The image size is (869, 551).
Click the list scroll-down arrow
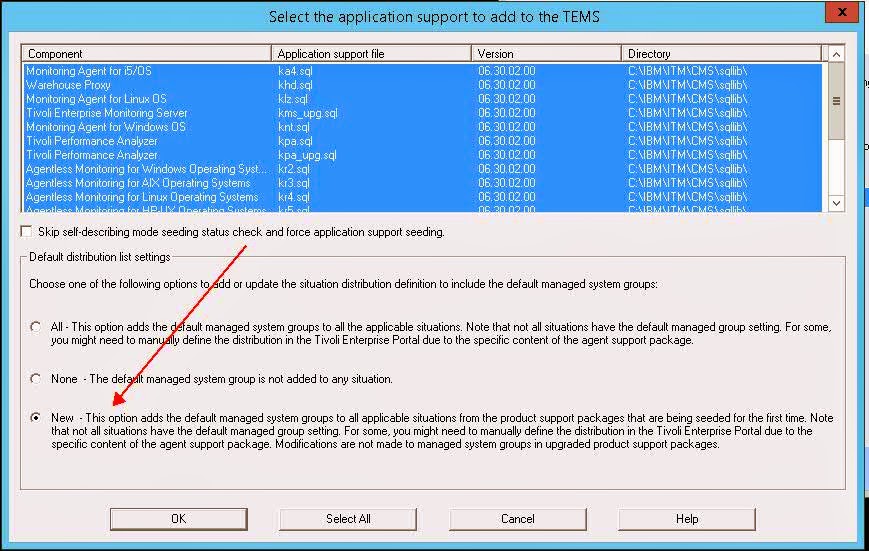pos(836,203)
